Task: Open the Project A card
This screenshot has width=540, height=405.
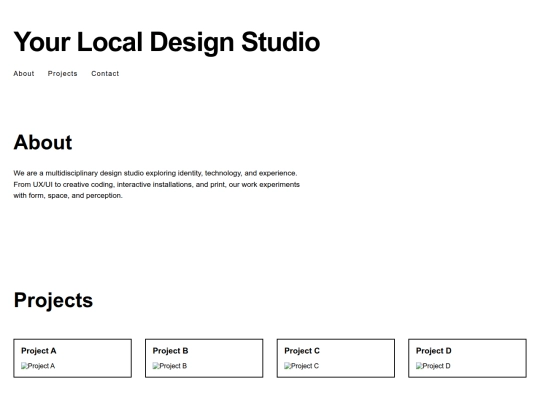Action: 72,358
